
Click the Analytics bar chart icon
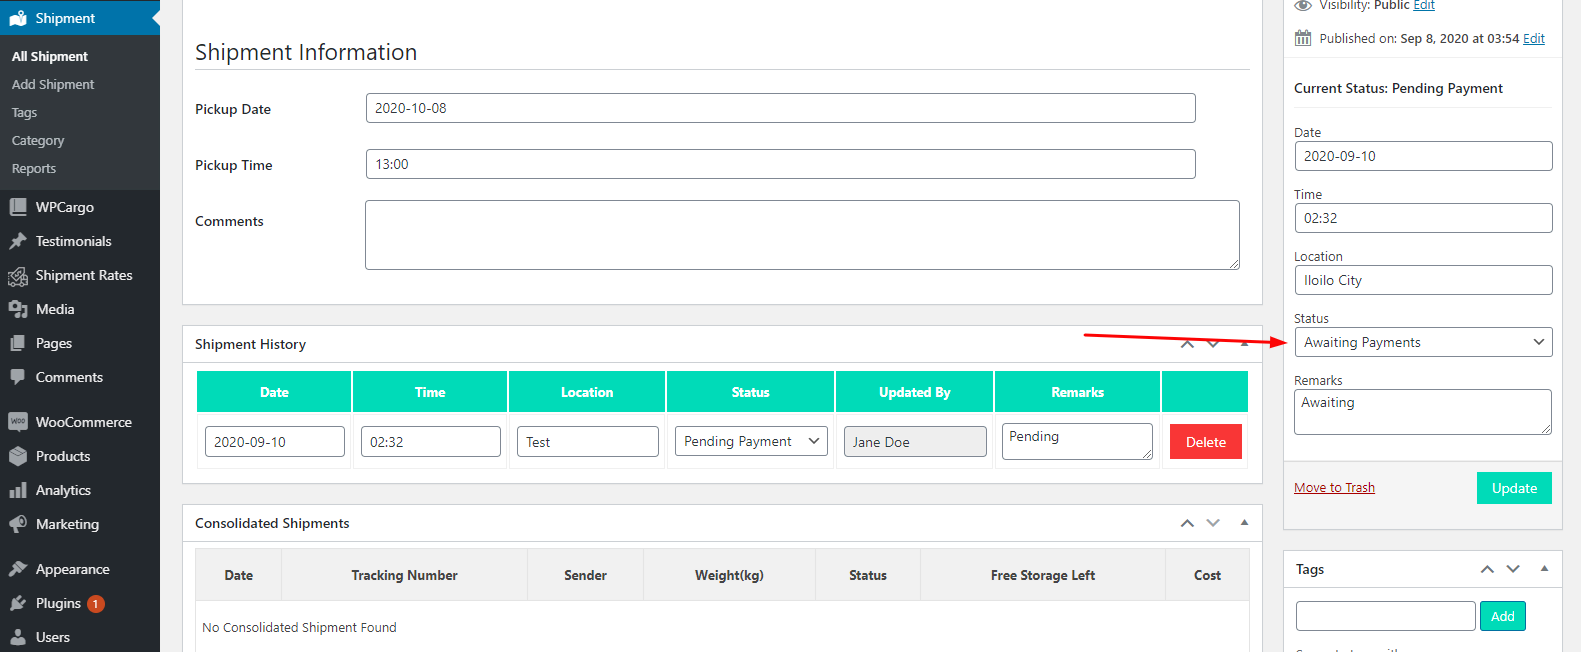click(18, 490)
